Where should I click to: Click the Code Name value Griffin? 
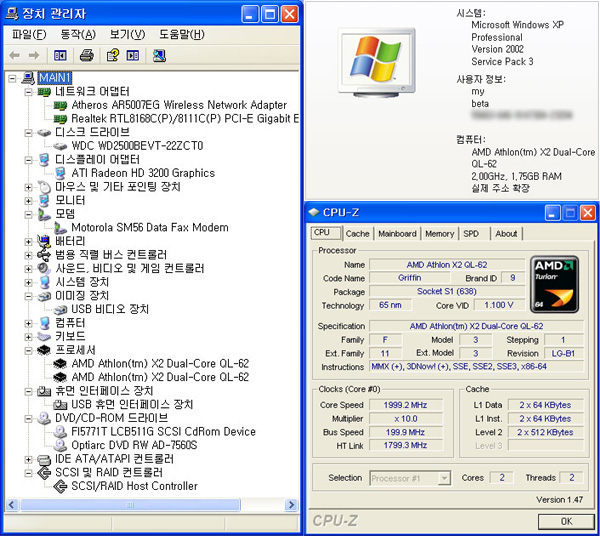tap(409, 278)
